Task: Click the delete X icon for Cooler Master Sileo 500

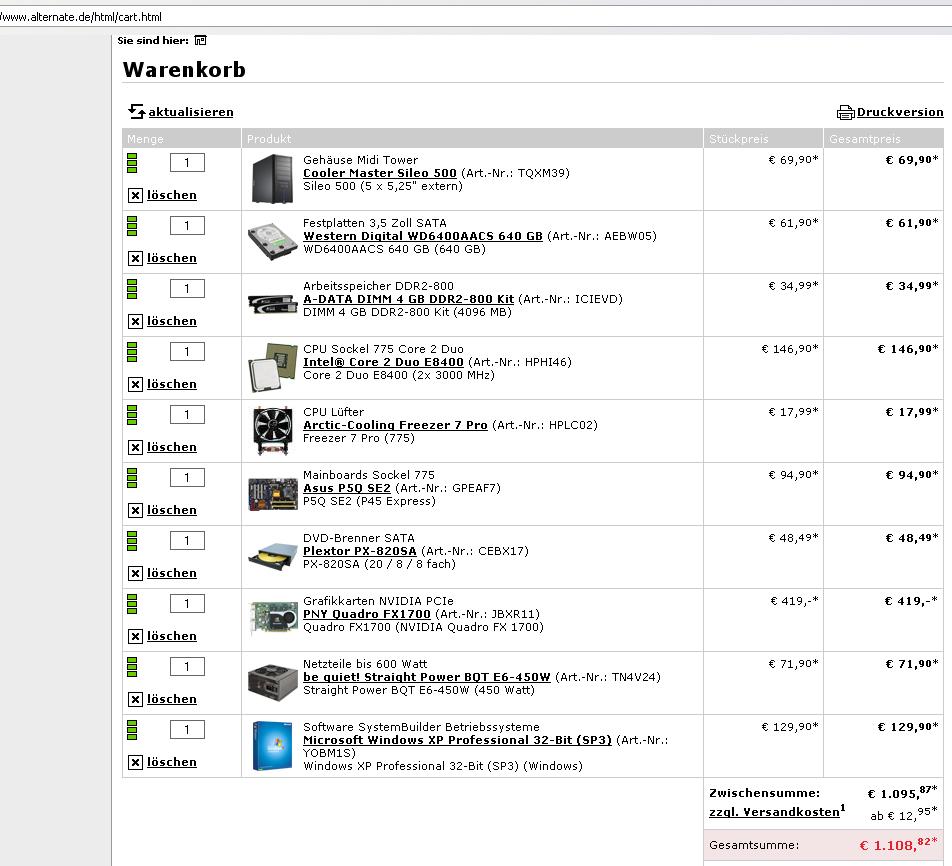Action: pyautogui.click(x=135, y=195)
